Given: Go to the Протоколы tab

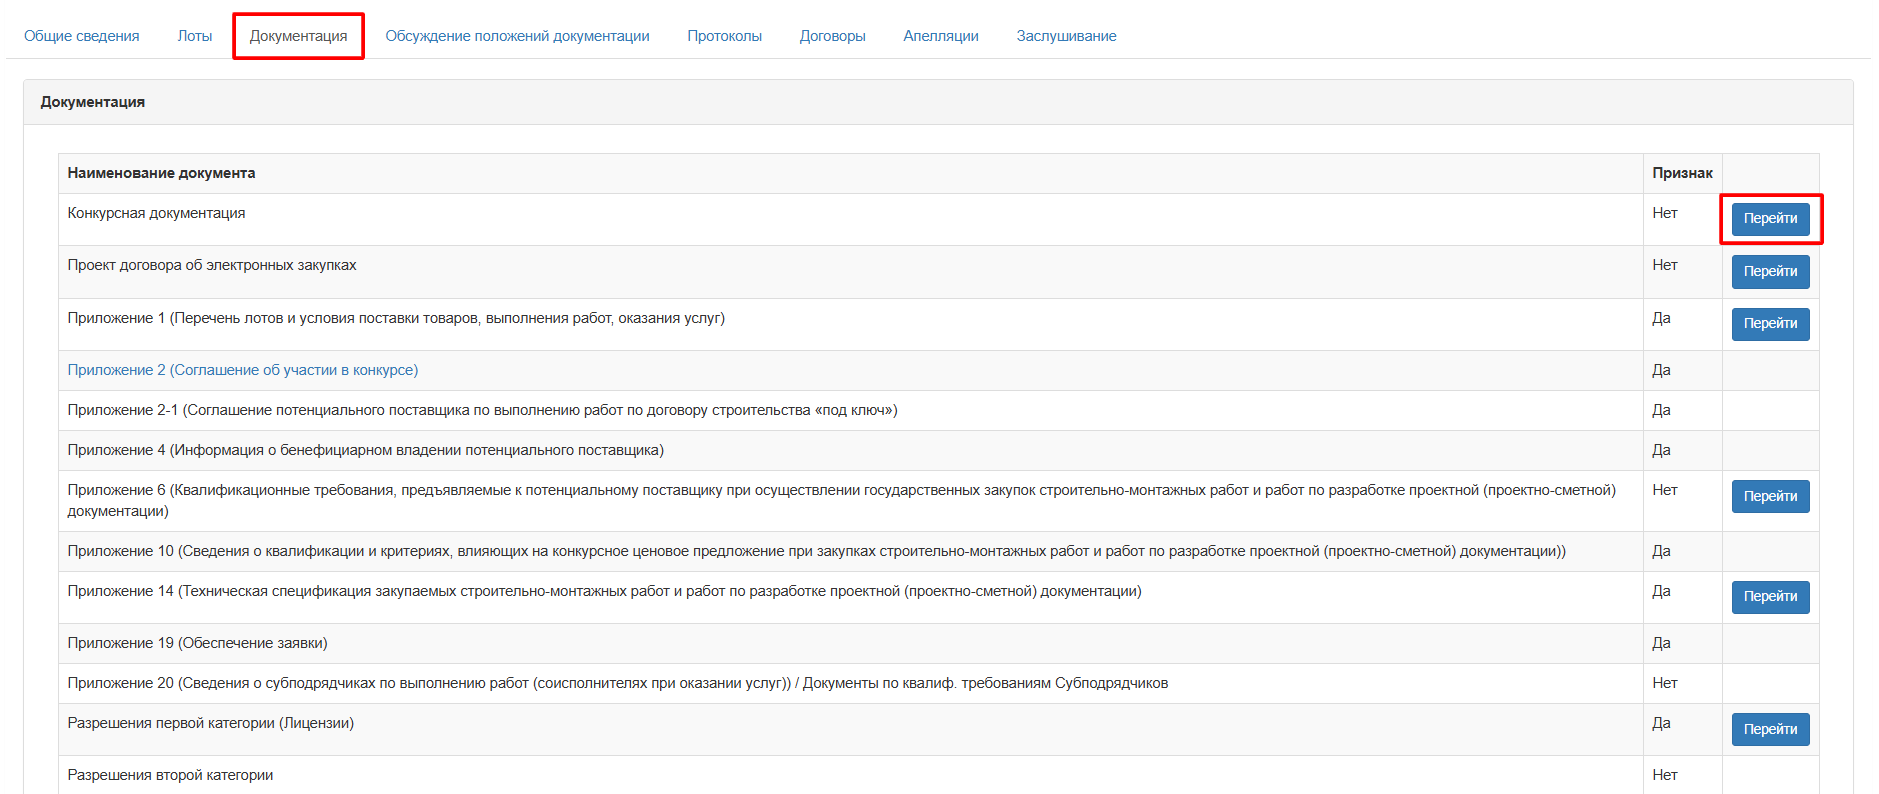Looking at the screenshot, I should pyautogui.click(x=724, y=36).
